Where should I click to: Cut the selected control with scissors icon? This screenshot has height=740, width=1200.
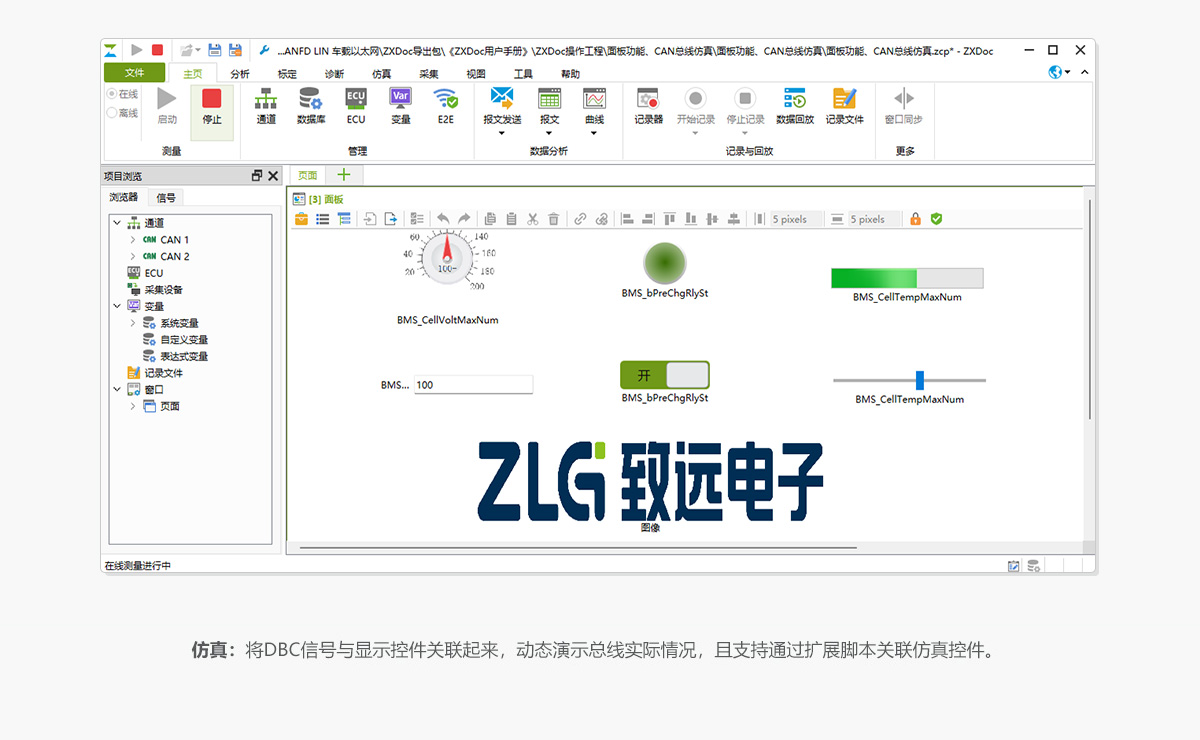point(532,219)
